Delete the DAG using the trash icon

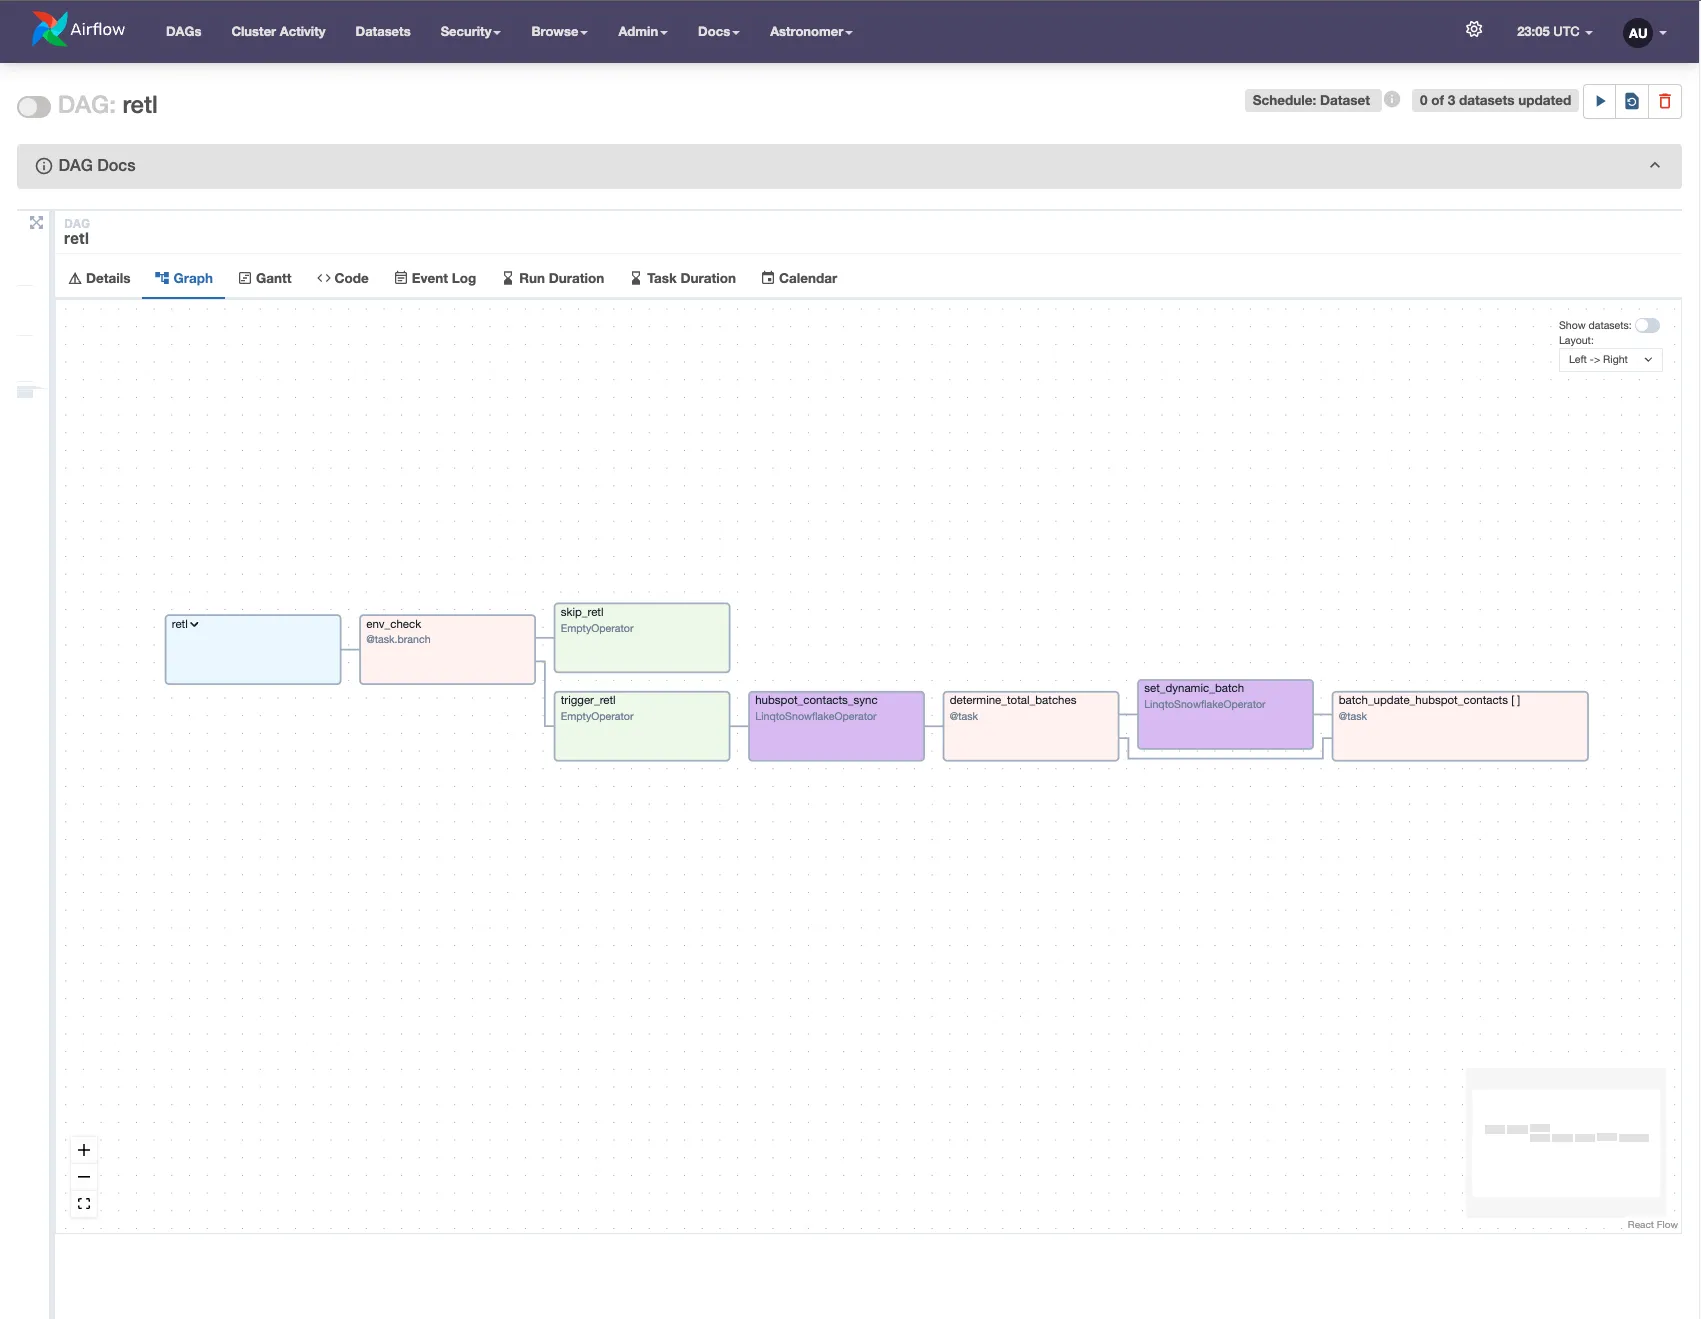(1665, 101)
